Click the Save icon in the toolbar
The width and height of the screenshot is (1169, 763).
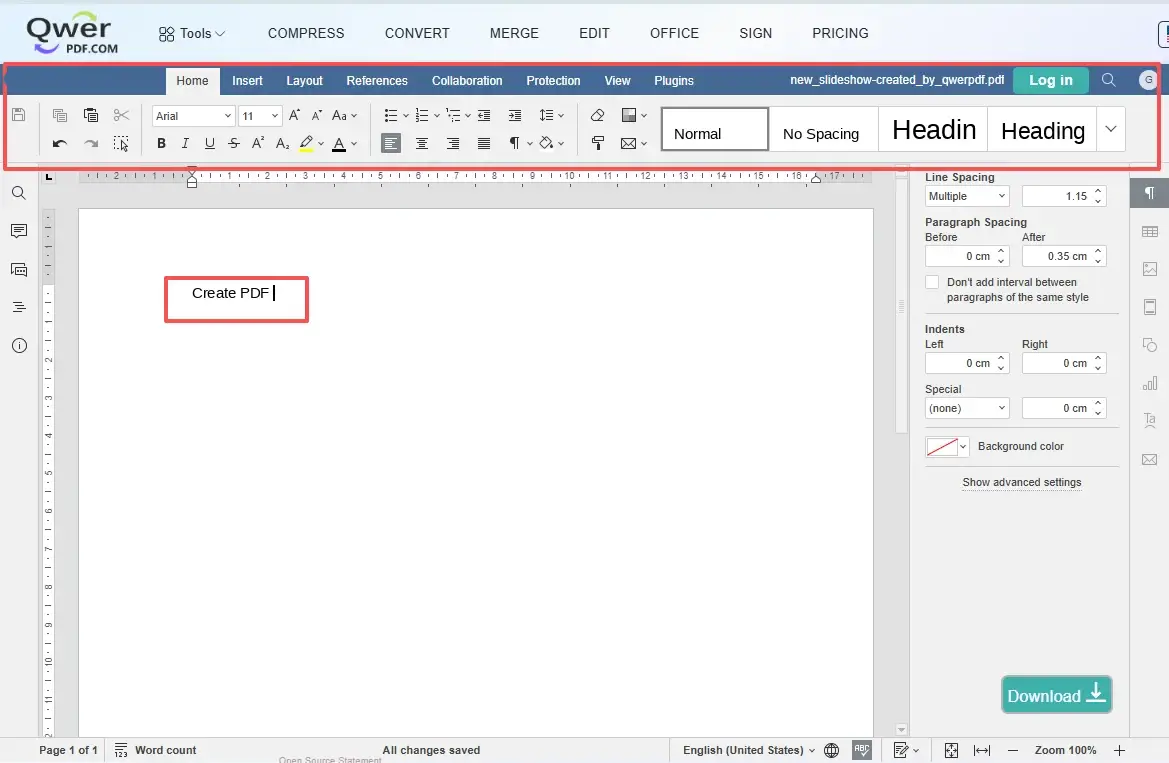pyautogui.click(x=19, y=115)
